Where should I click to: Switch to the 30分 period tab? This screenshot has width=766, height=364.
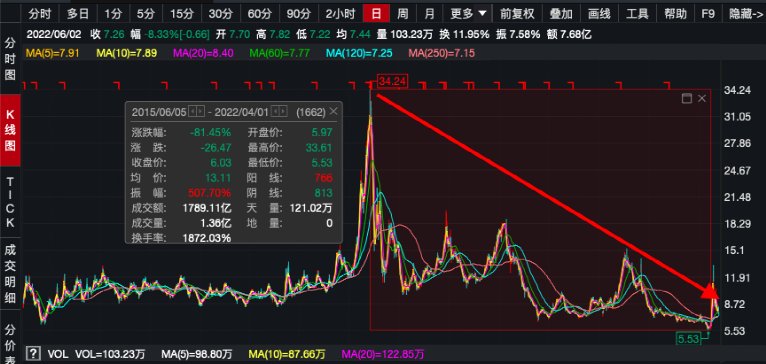tap(219, 13)
